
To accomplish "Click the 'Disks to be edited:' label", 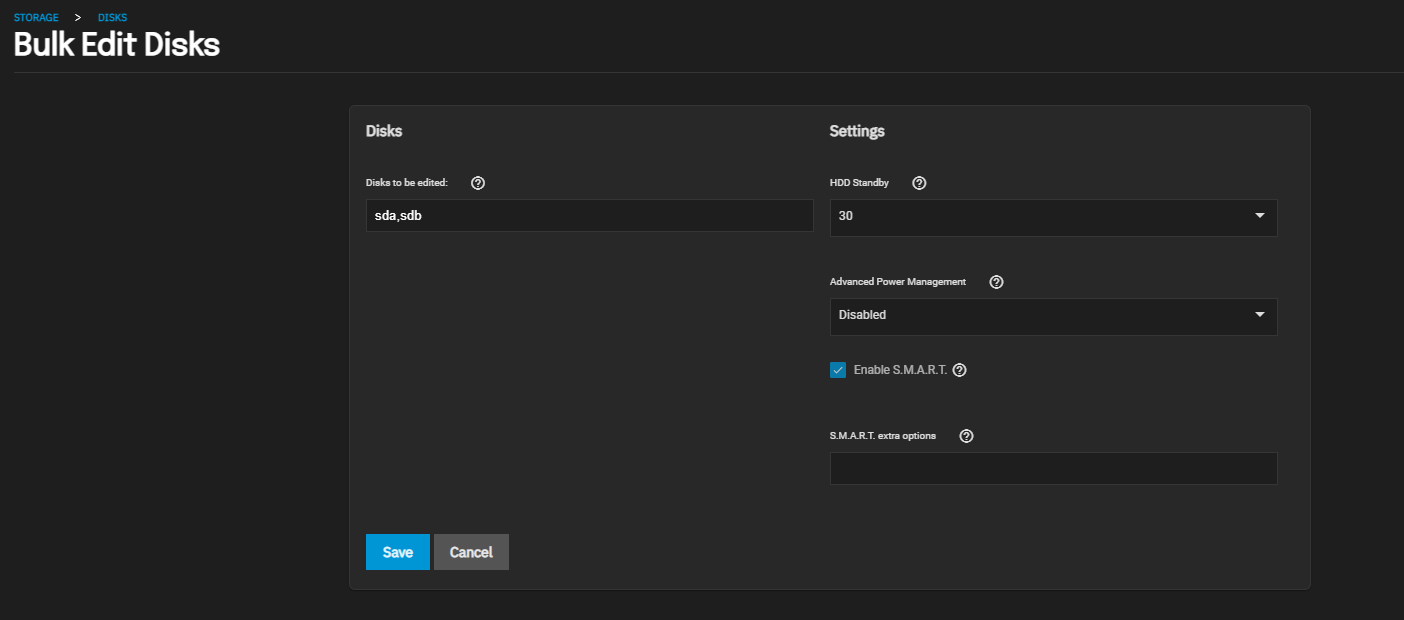I will 407,183.
